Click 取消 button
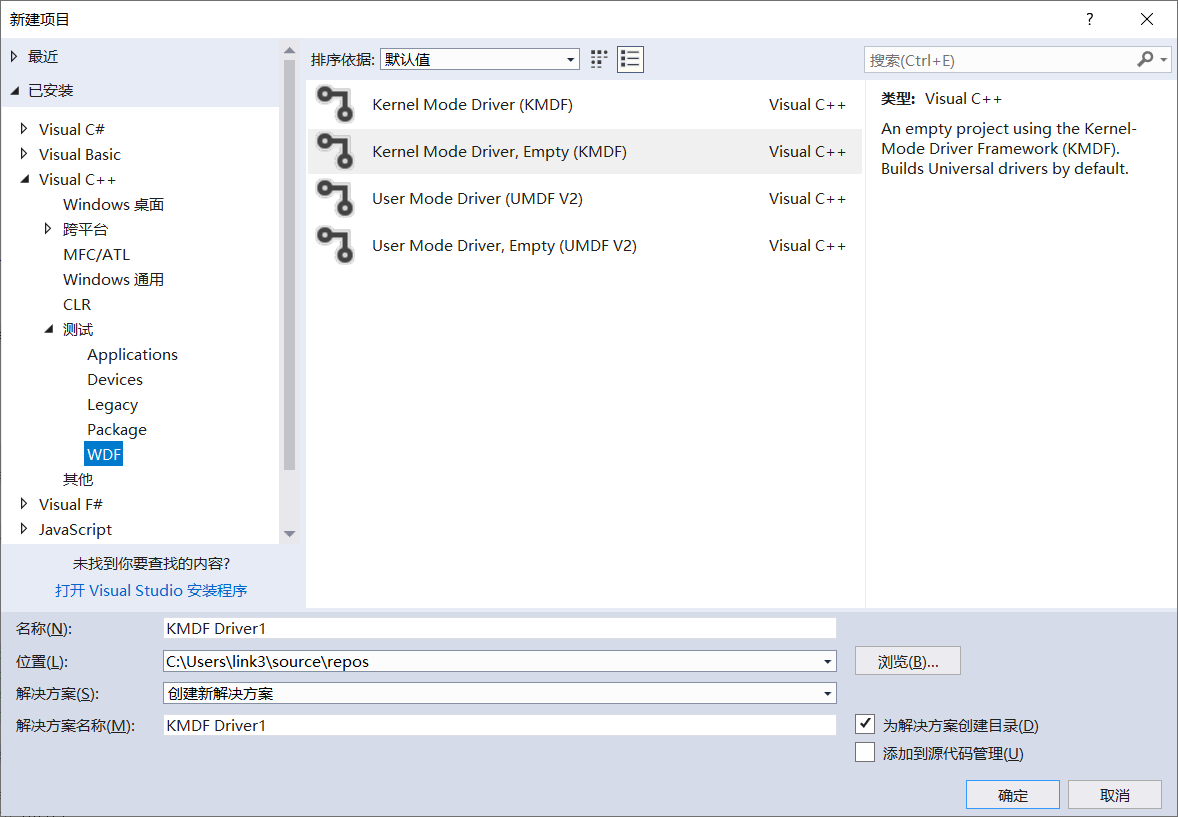 pyautogui.click(x=1115, y=794)
